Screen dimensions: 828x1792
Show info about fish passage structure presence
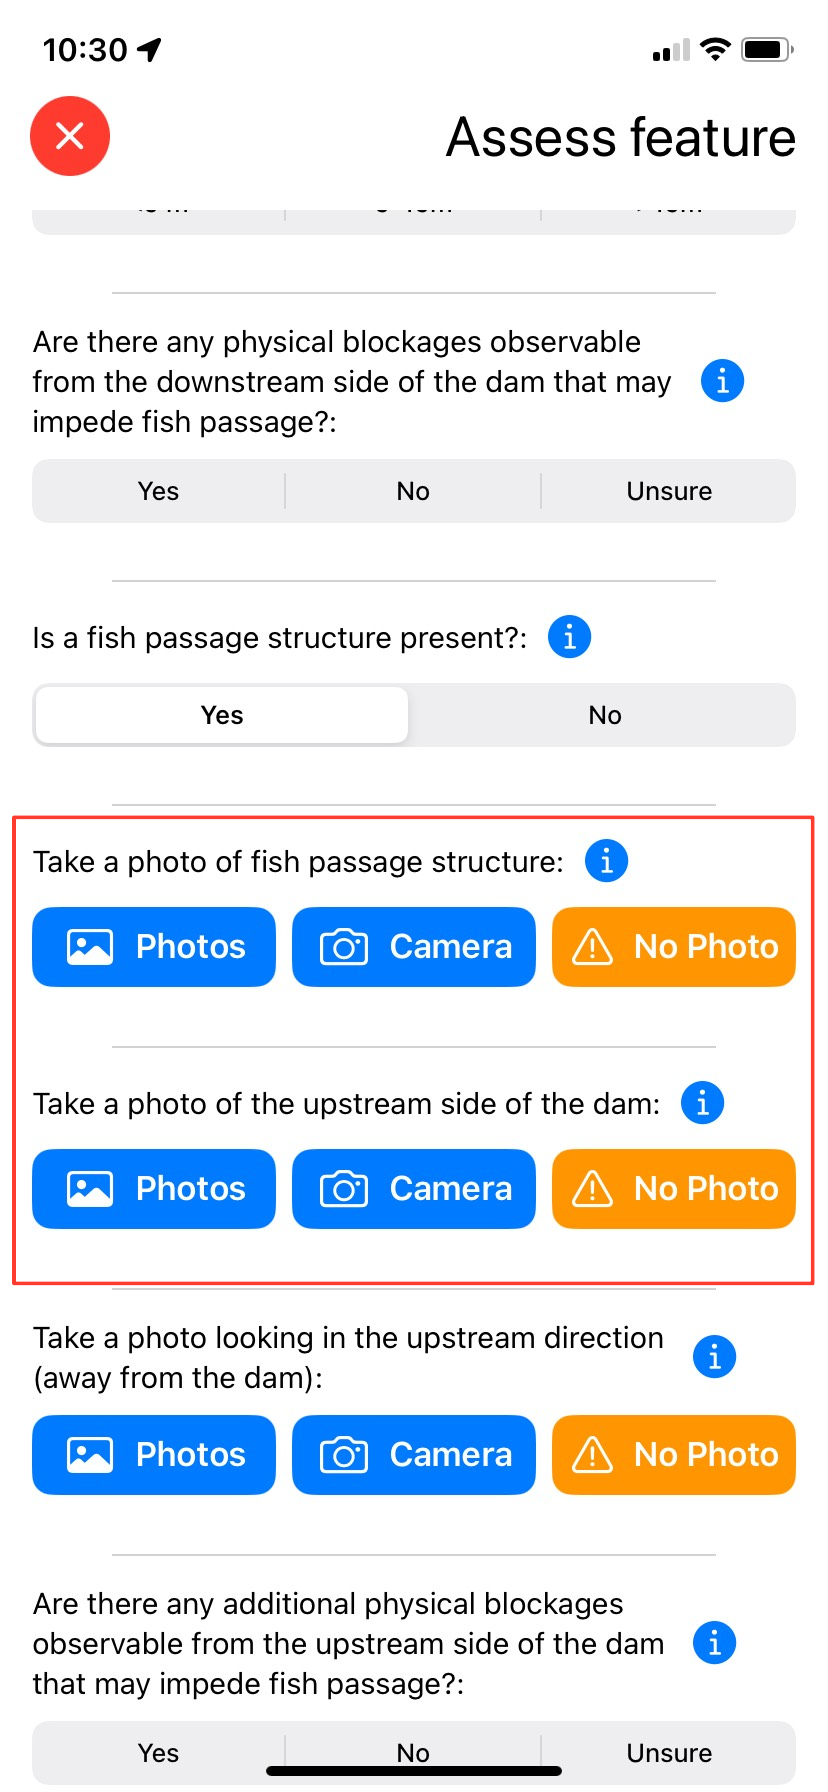[x=570, y=637]
